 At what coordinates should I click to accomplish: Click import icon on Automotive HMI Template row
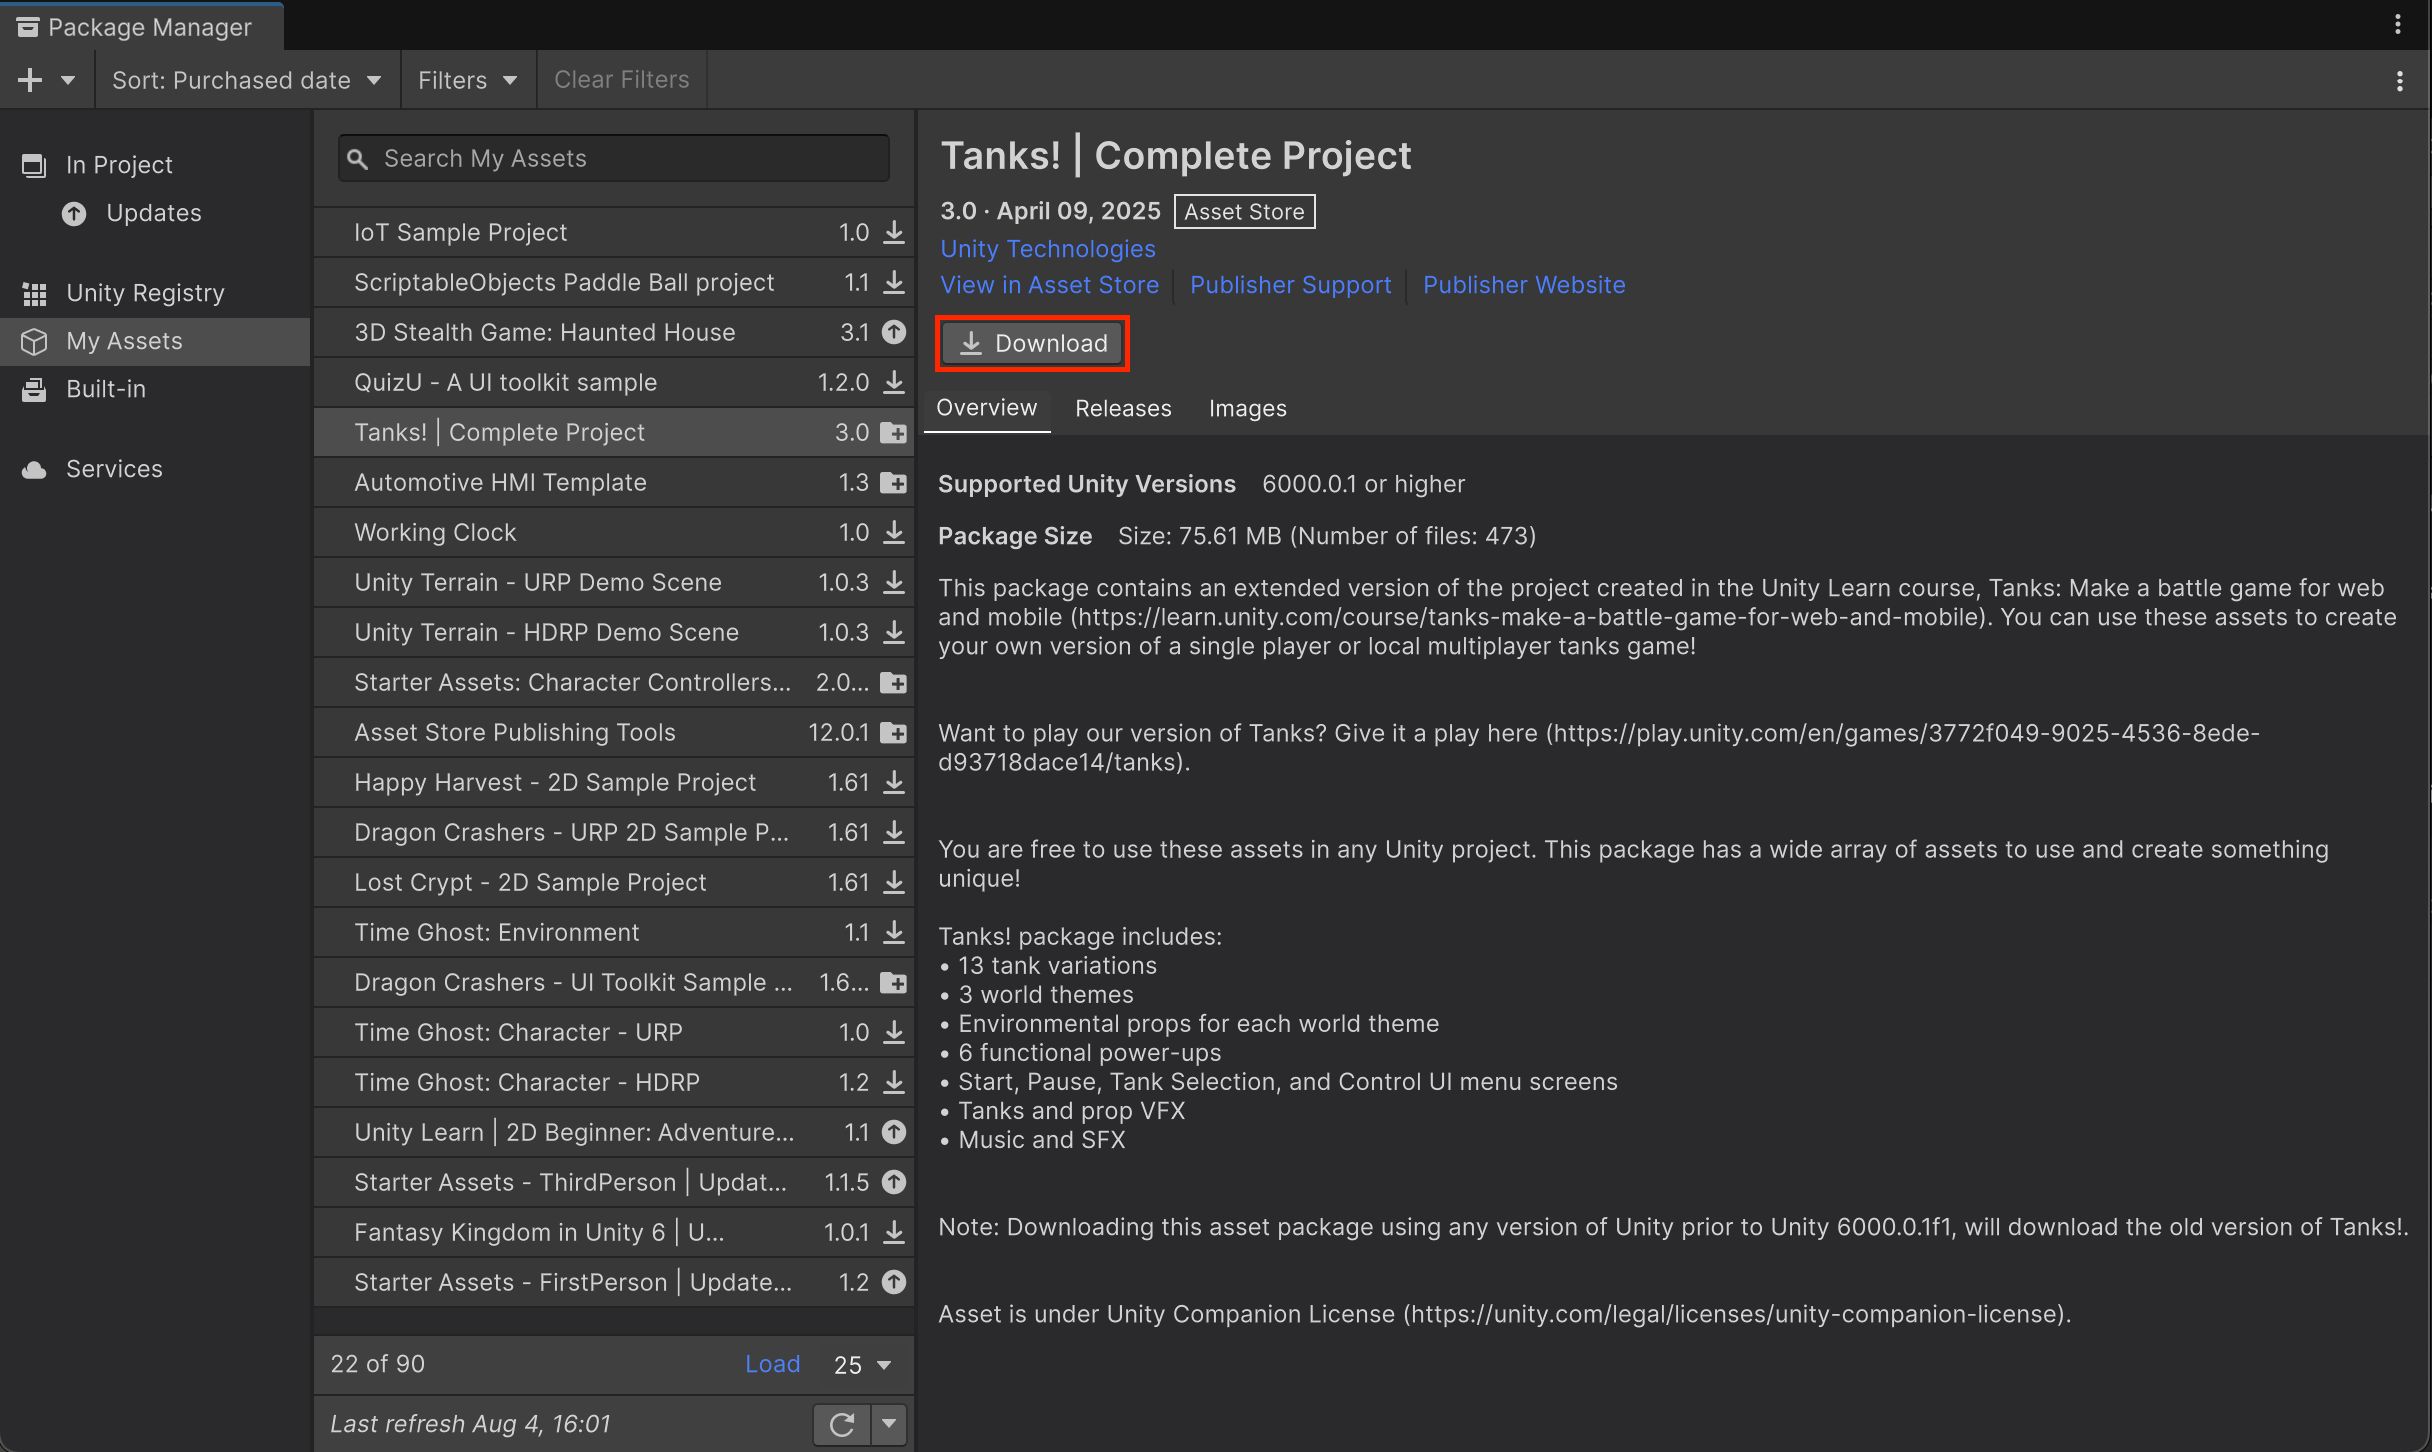tap(893, 483)
